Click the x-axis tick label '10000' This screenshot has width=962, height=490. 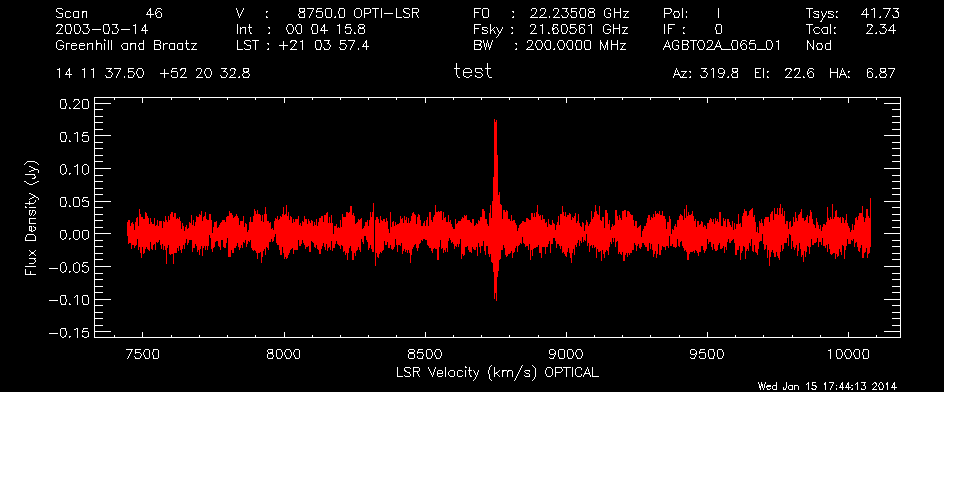[x=848, y=354]
